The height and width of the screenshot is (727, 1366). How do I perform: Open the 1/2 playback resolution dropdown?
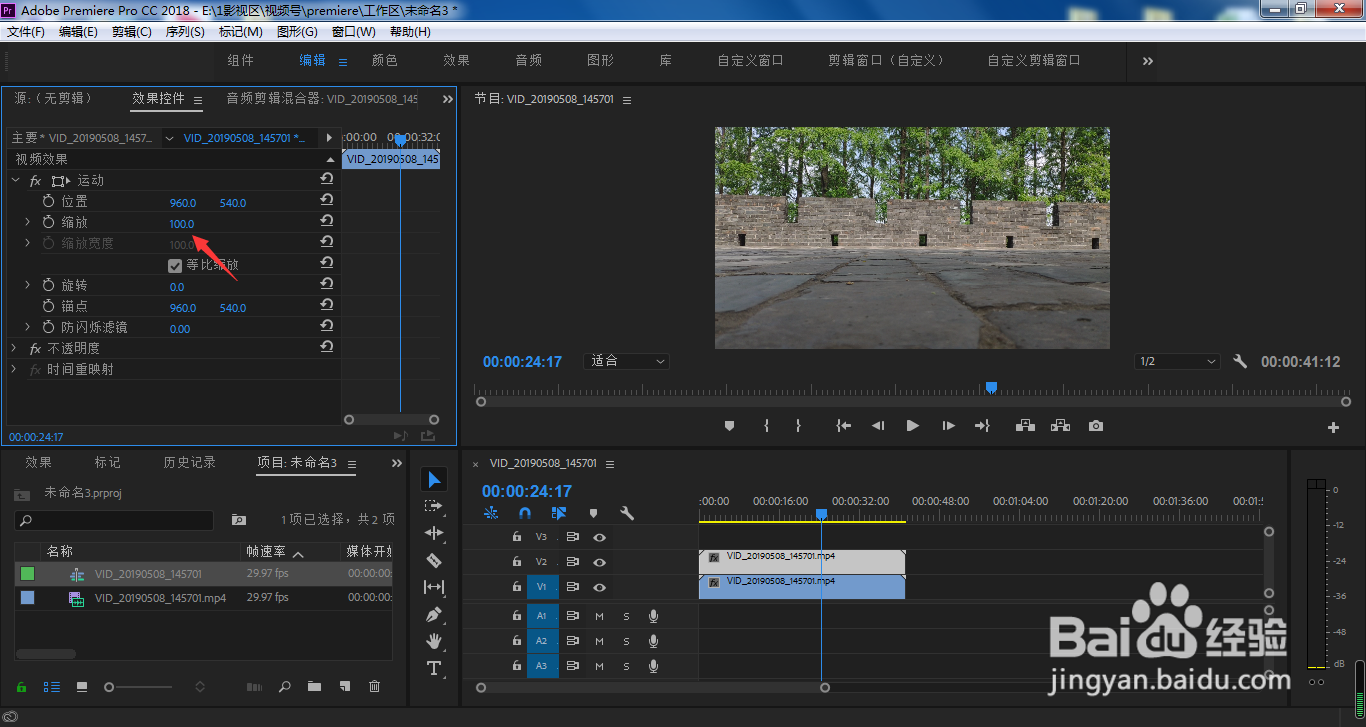click(1178, 362)
